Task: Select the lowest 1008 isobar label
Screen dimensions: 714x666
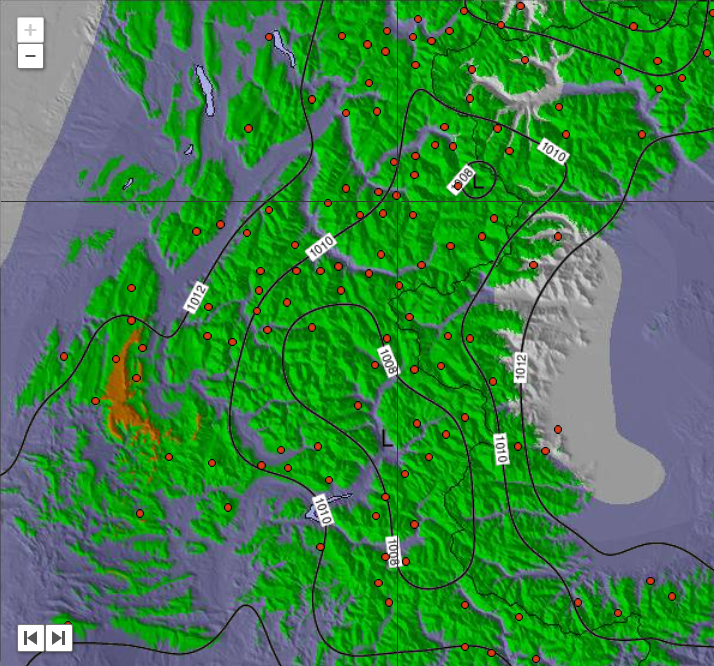Action: click(393, 551)
